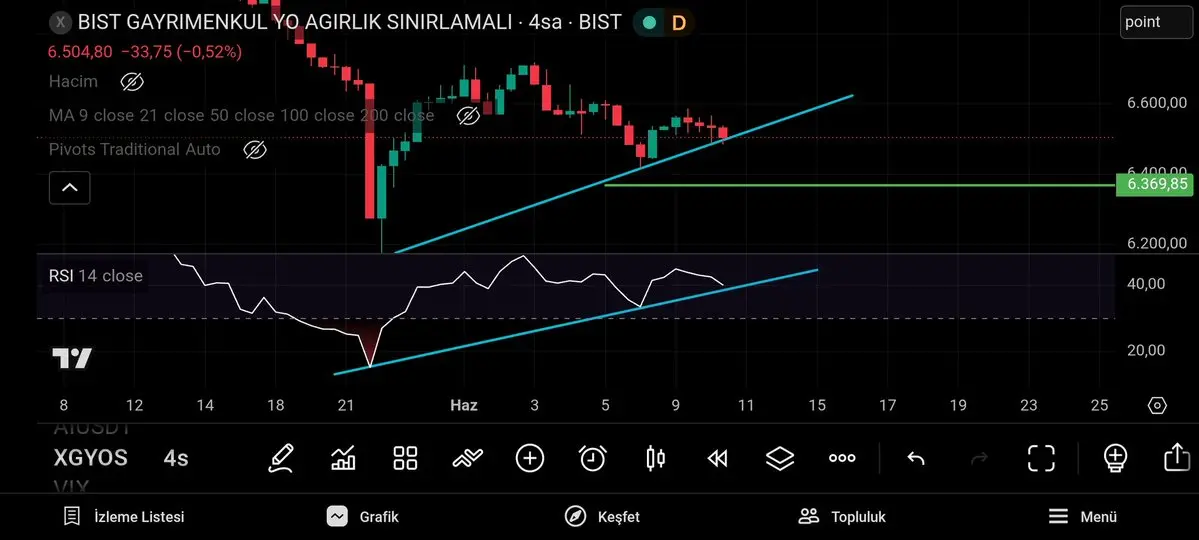Tap the orange D data badge
1199x540 pixels.
coord(678,23)
